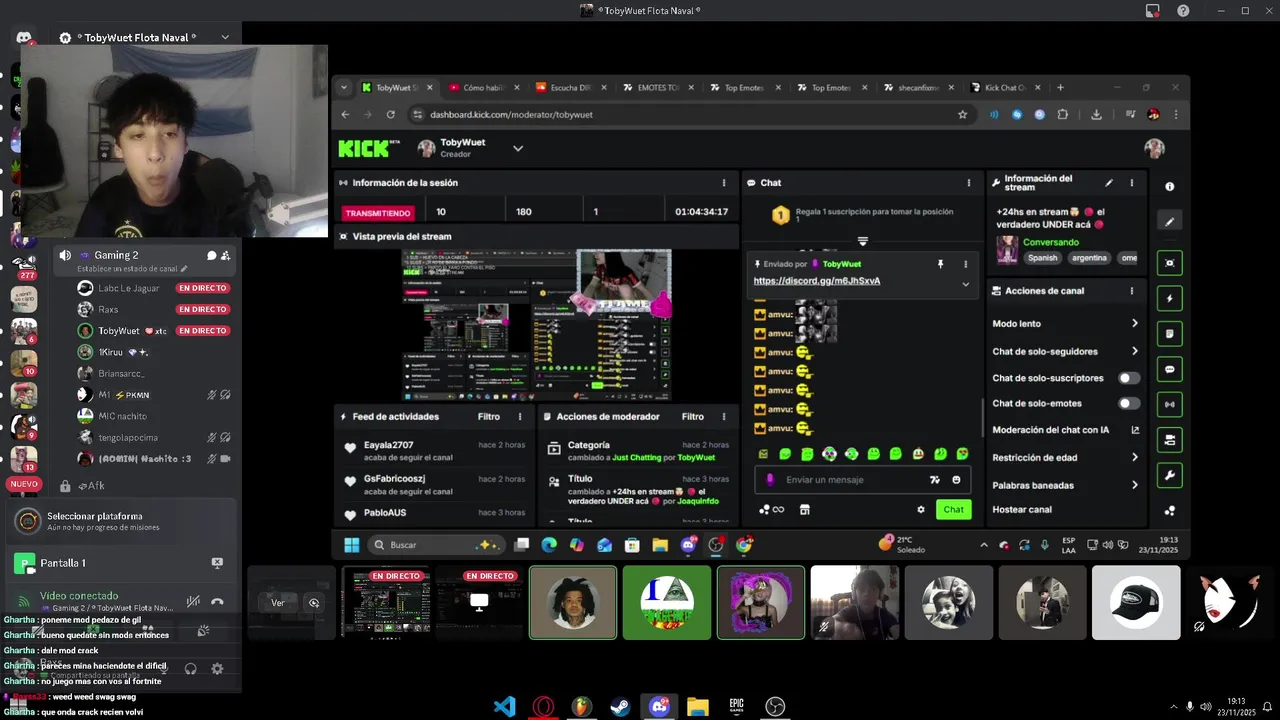Click the pencil edit icon in Kick's sidebar
The height and width of the screenshot is (720, 1280).
(x=1170, y=222)
